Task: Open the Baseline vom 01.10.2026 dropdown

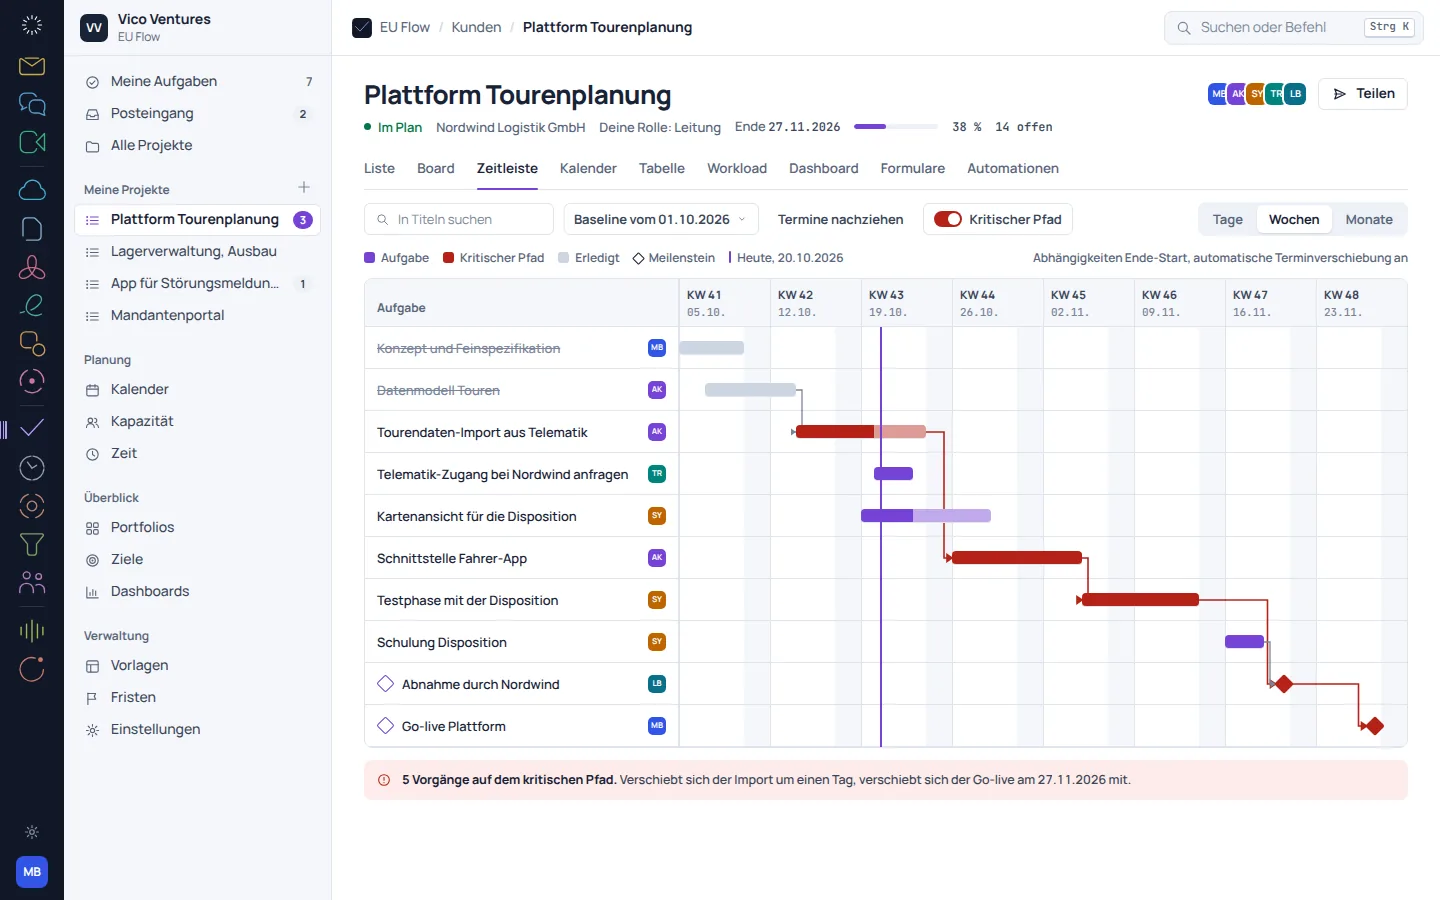Action: [661, 219]
